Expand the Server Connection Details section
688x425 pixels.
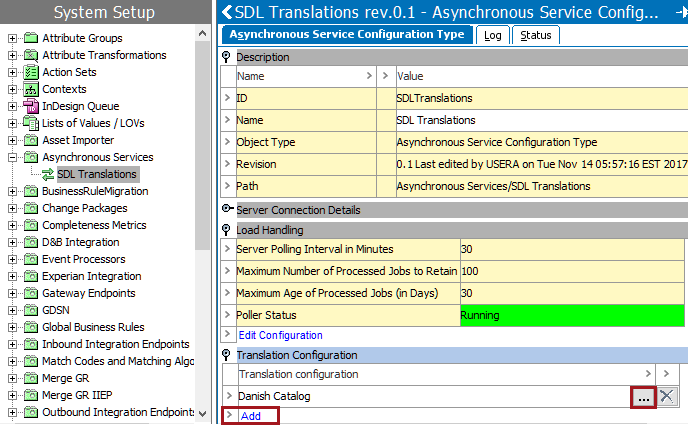coord(227,210)
